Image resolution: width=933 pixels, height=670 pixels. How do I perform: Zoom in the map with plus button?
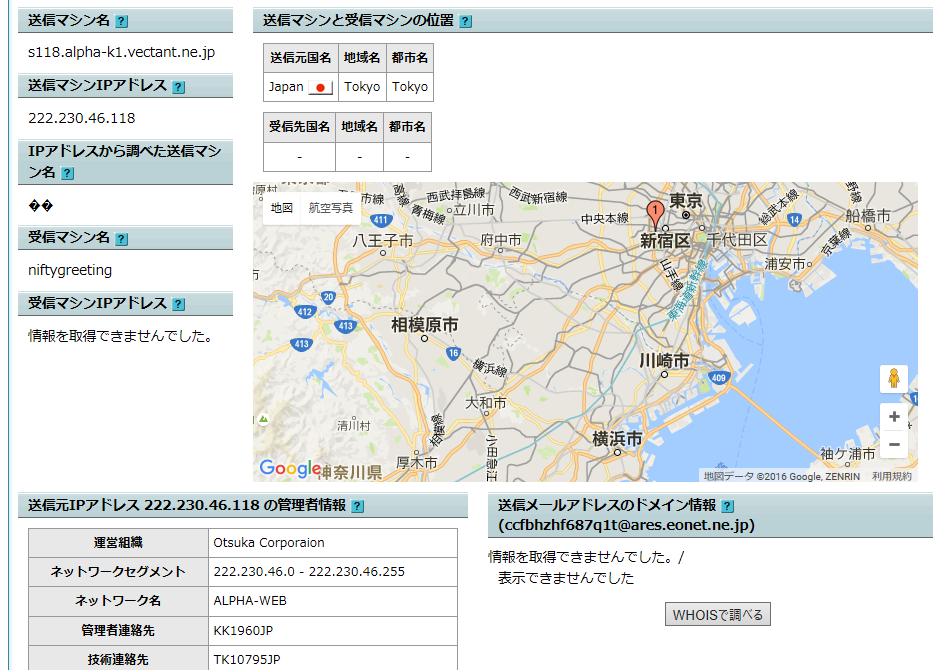tap(894, 417)
